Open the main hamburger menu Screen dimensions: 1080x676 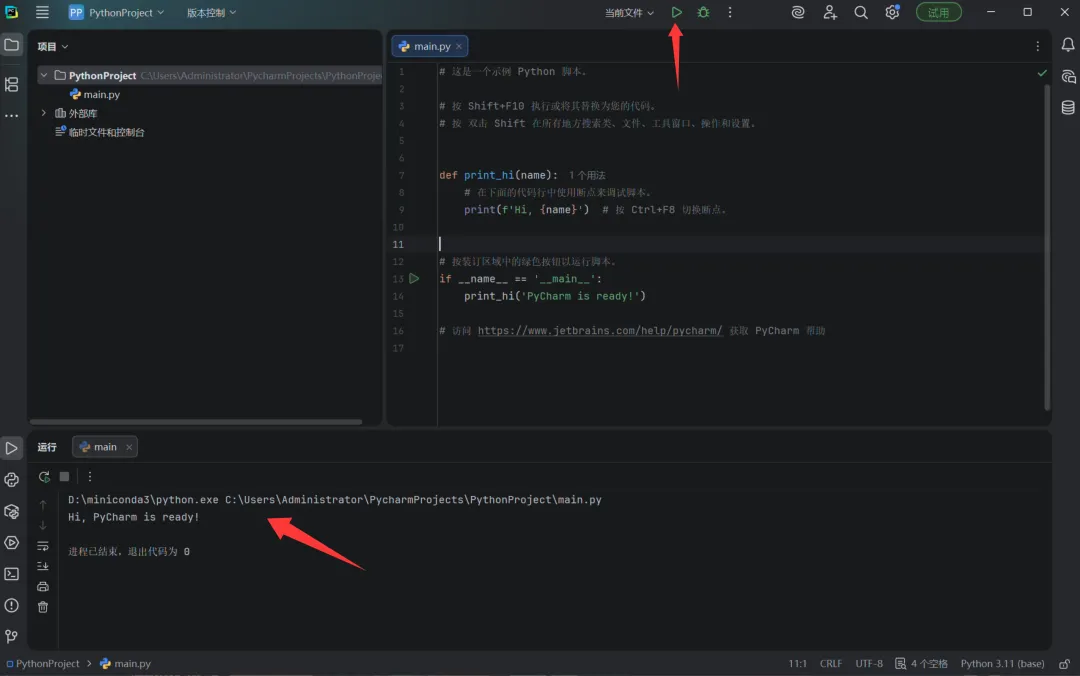coord(42,12)
